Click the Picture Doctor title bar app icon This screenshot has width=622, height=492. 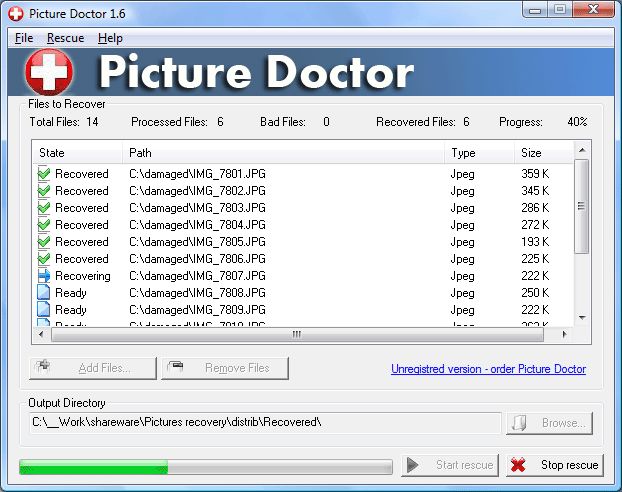pyautogui.click(x=16, y=14)
